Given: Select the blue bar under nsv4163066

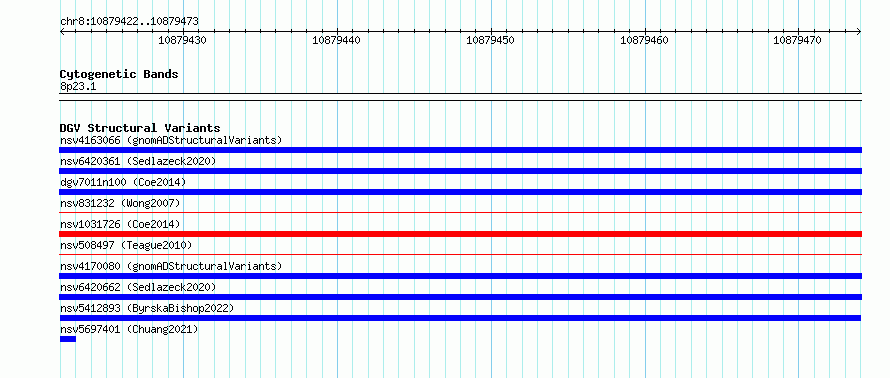Looking at the screenshot, I should point(460,150).
